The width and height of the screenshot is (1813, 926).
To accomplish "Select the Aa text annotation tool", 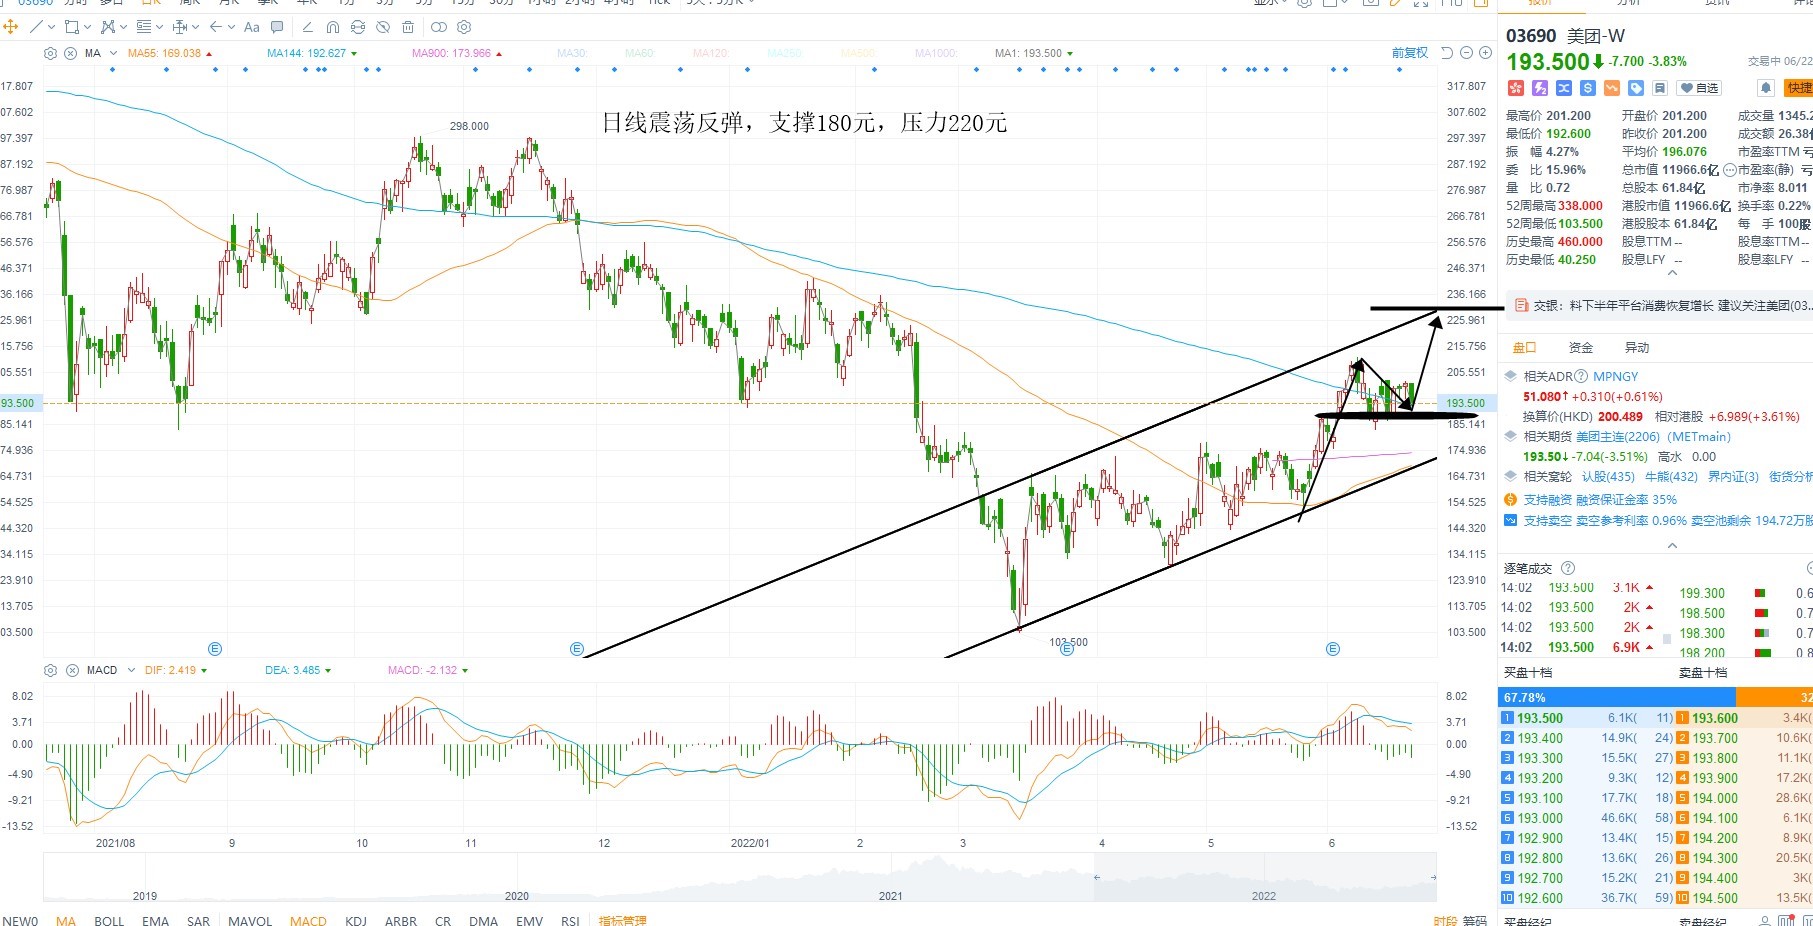I will pyautogui.click(x=252, y=27).
